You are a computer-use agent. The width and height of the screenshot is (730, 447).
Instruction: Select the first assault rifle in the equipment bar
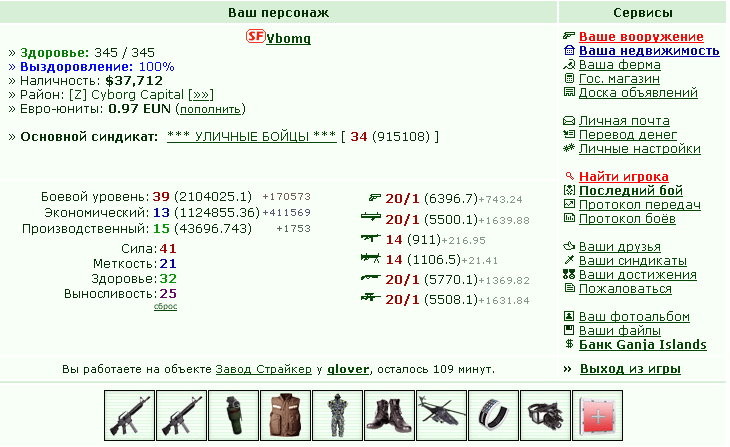tap(129, 415)
